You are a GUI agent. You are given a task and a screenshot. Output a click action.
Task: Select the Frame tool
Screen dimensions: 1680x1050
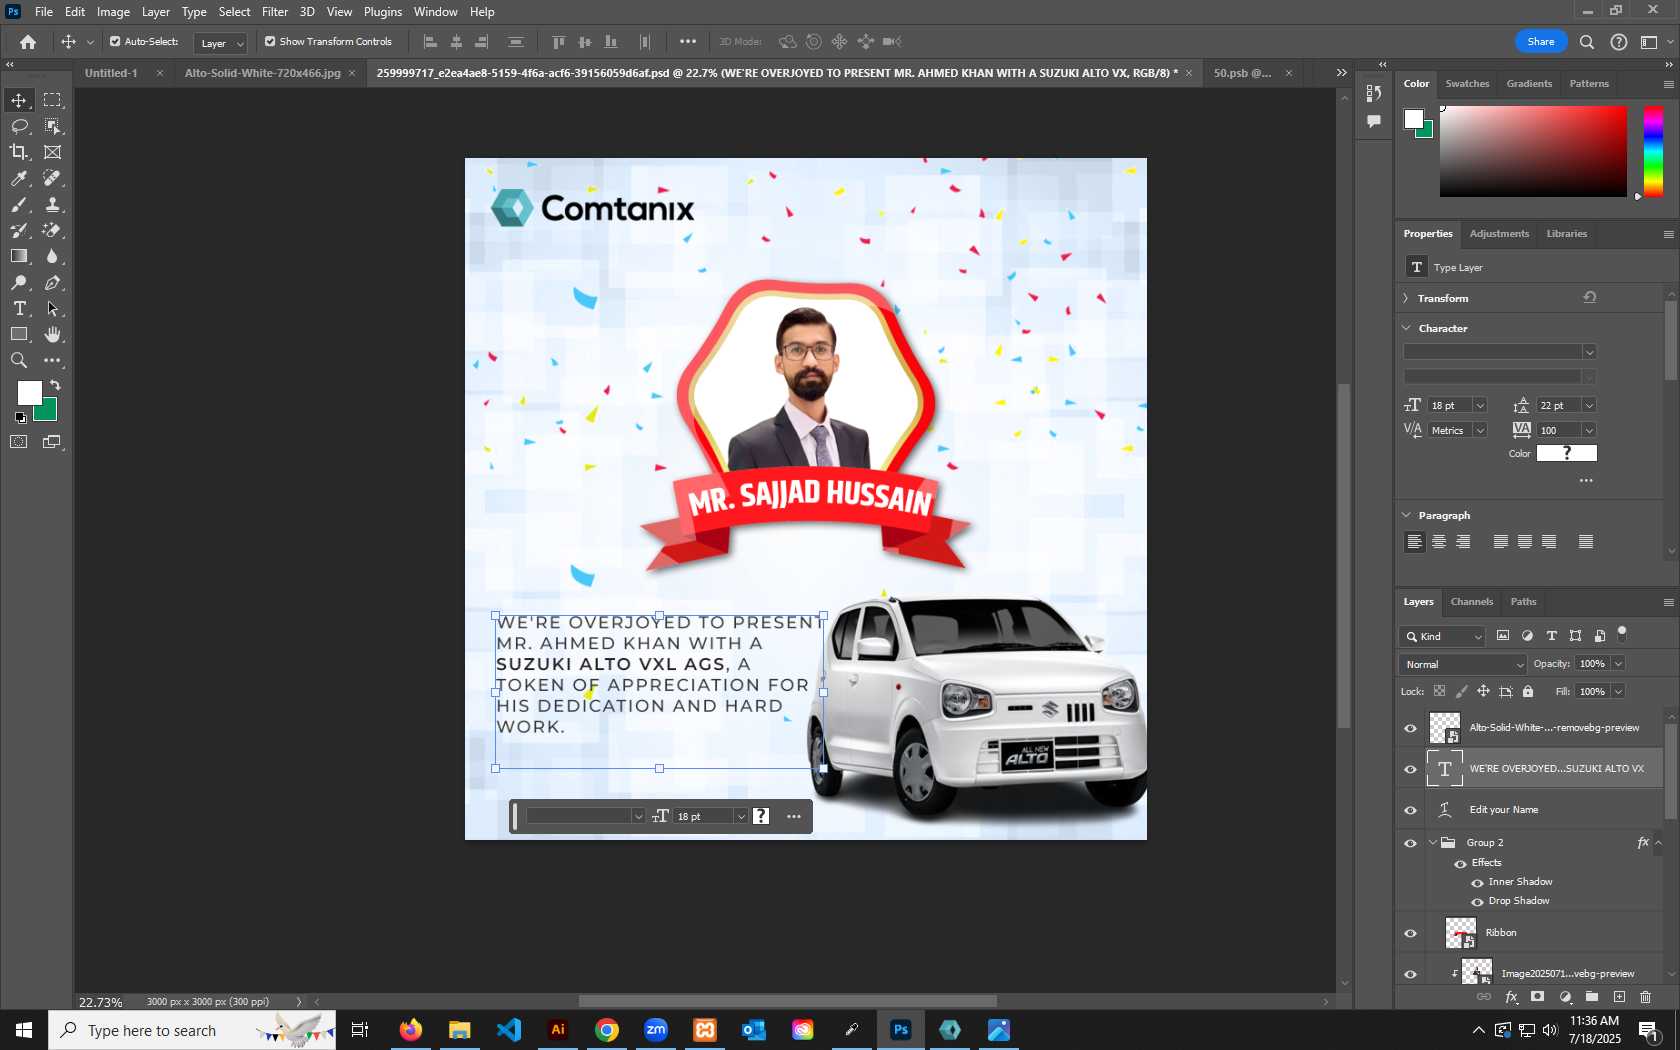52,152
